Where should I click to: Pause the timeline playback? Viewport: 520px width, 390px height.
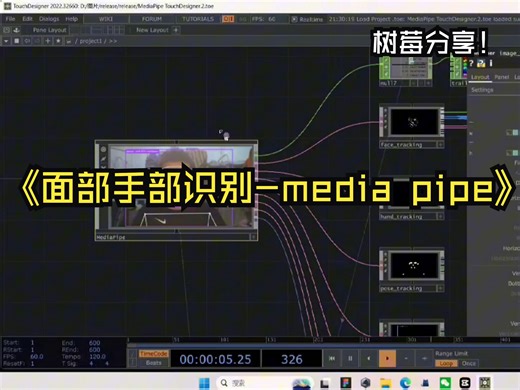click(x=350, y=358)
